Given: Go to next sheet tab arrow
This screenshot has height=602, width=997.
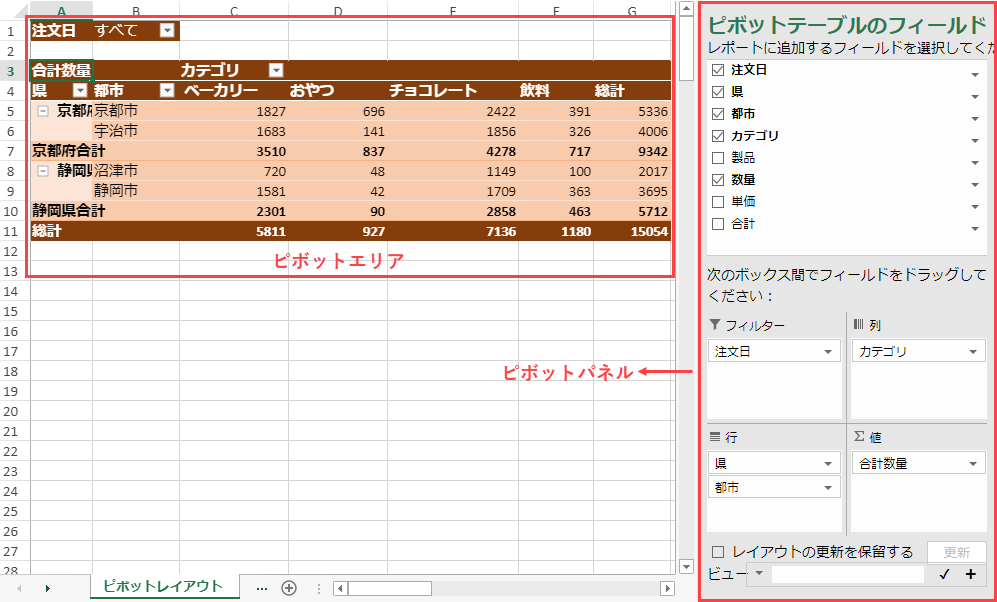Looking at the screenshot, I should (x=48, y=588).
